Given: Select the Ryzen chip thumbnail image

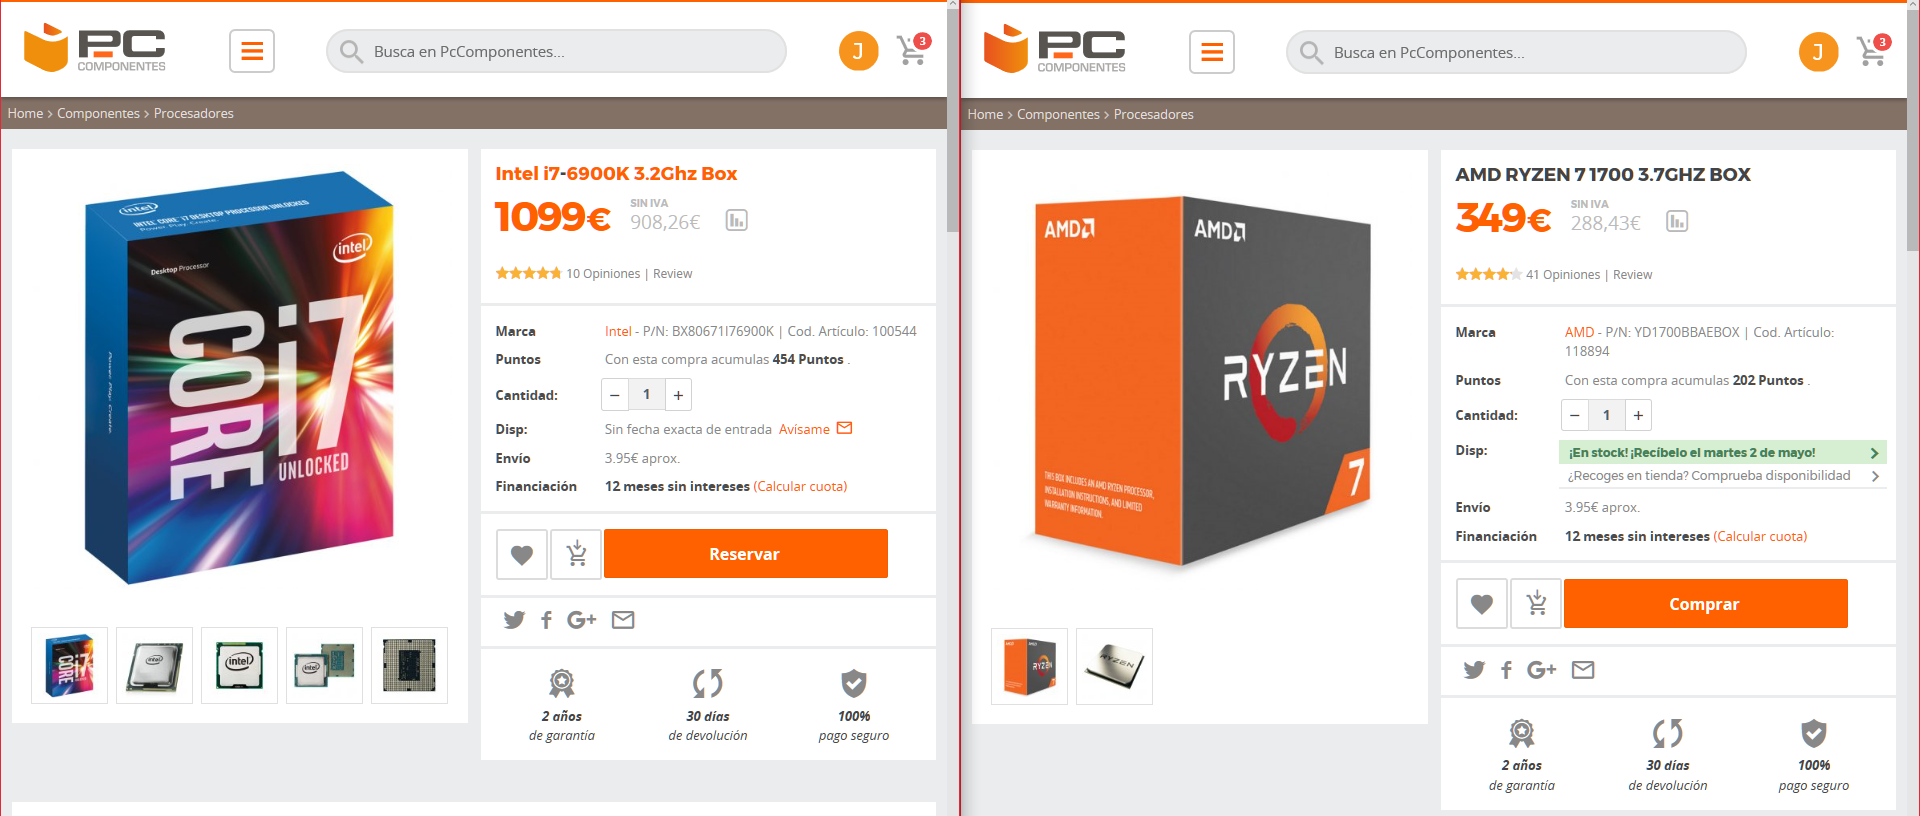Looking at the screenshot, I should [1114, 667].
